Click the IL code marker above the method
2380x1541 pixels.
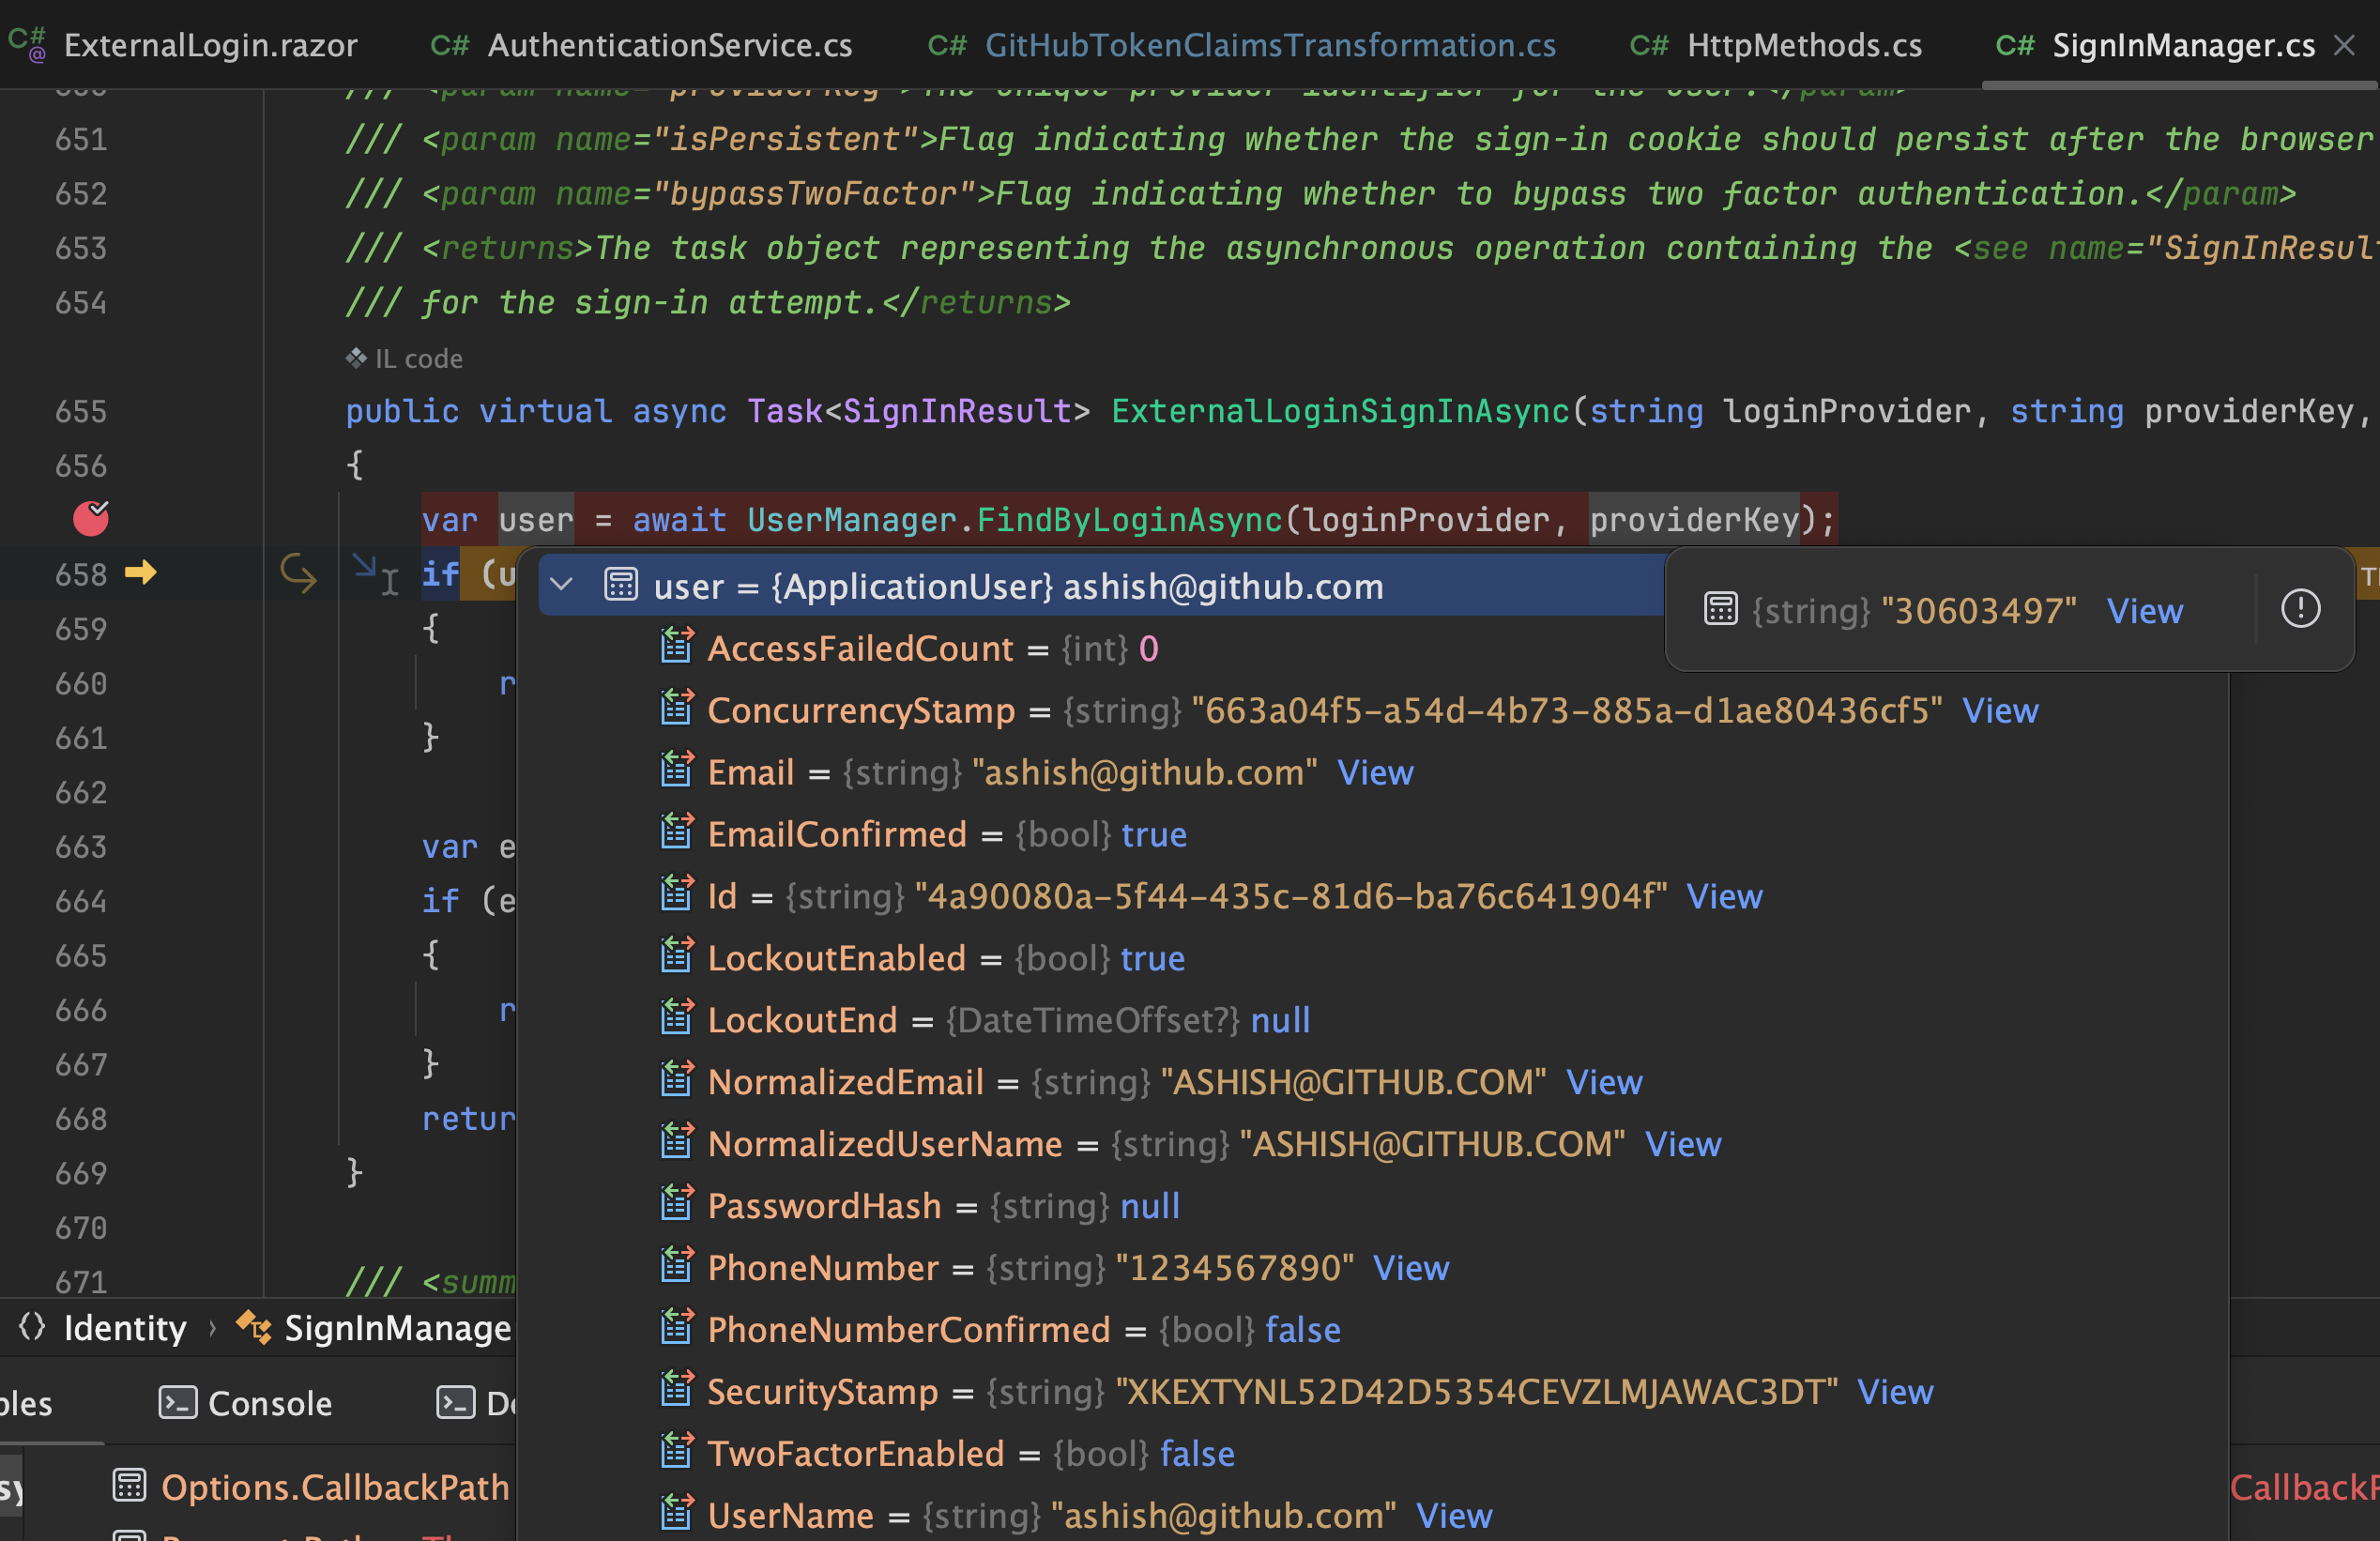click(x=355, y=357)
